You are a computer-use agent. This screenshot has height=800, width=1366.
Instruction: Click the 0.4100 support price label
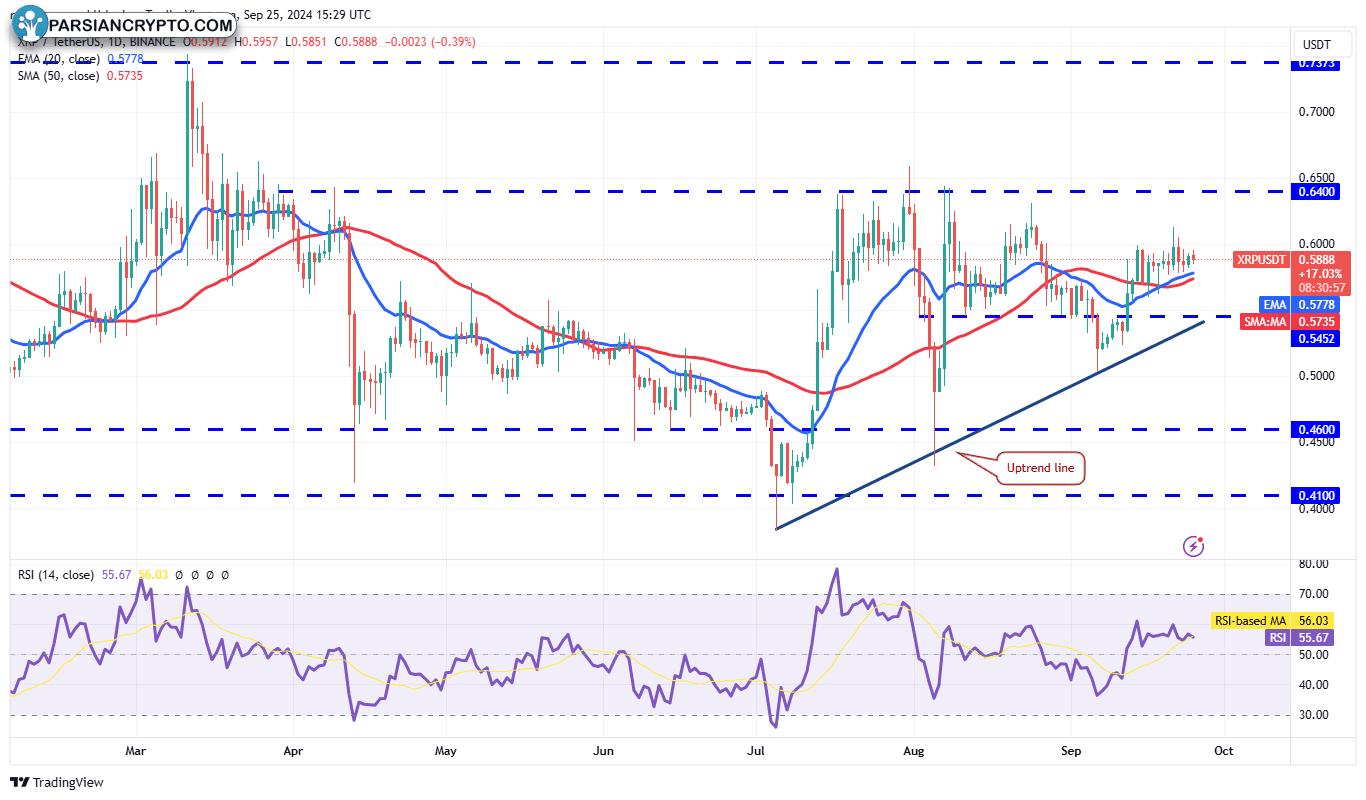(1316, 495)
